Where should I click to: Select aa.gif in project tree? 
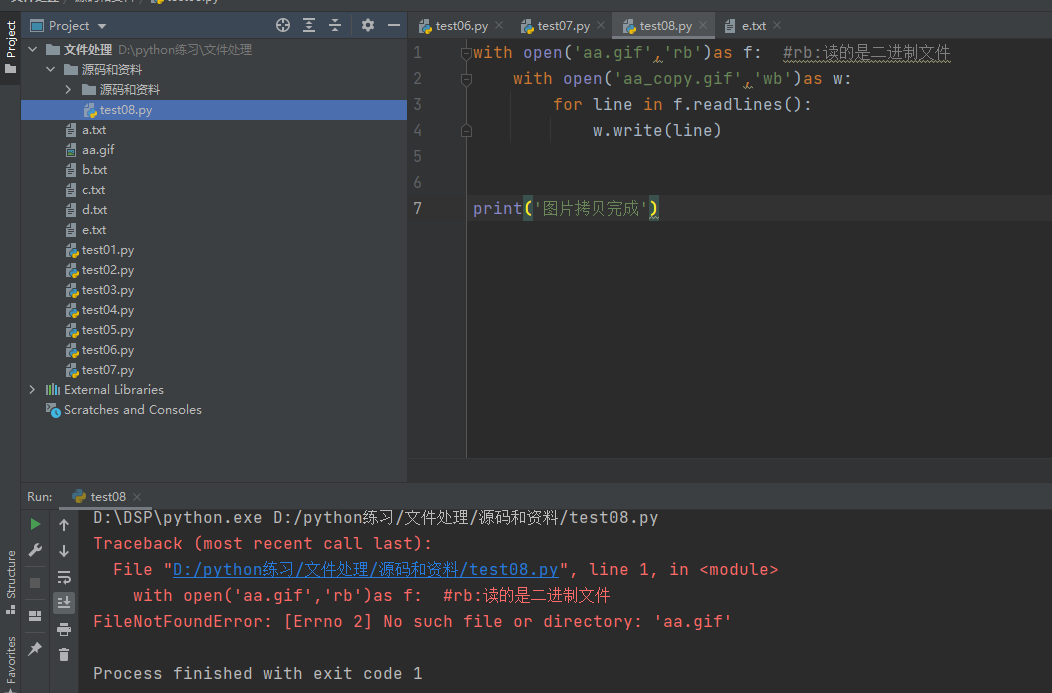[98, 150]
